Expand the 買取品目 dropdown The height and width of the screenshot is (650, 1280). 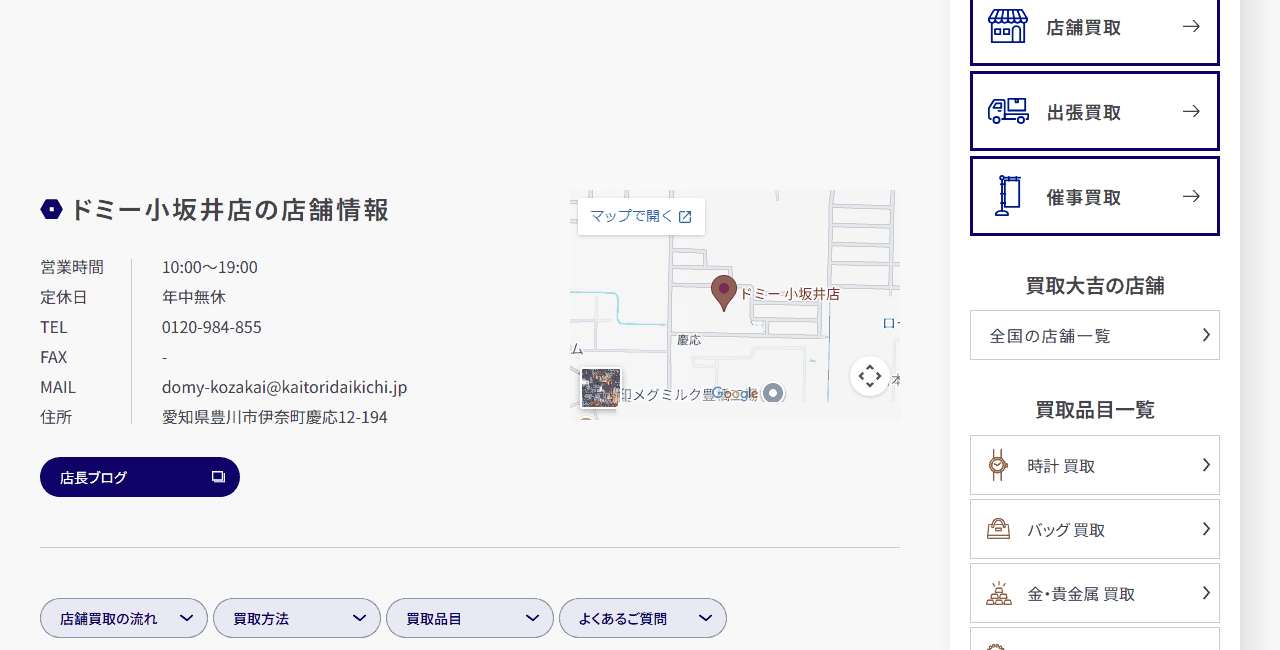click(470, 618)
